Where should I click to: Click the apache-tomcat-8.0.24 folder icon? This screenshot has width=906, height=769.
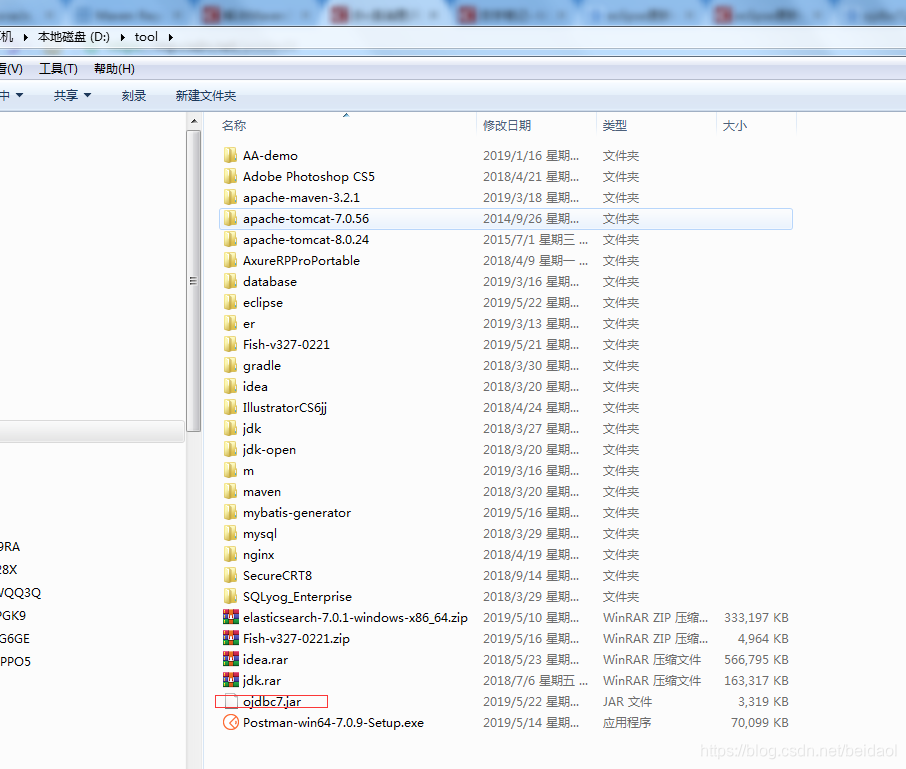click(230, 239)
